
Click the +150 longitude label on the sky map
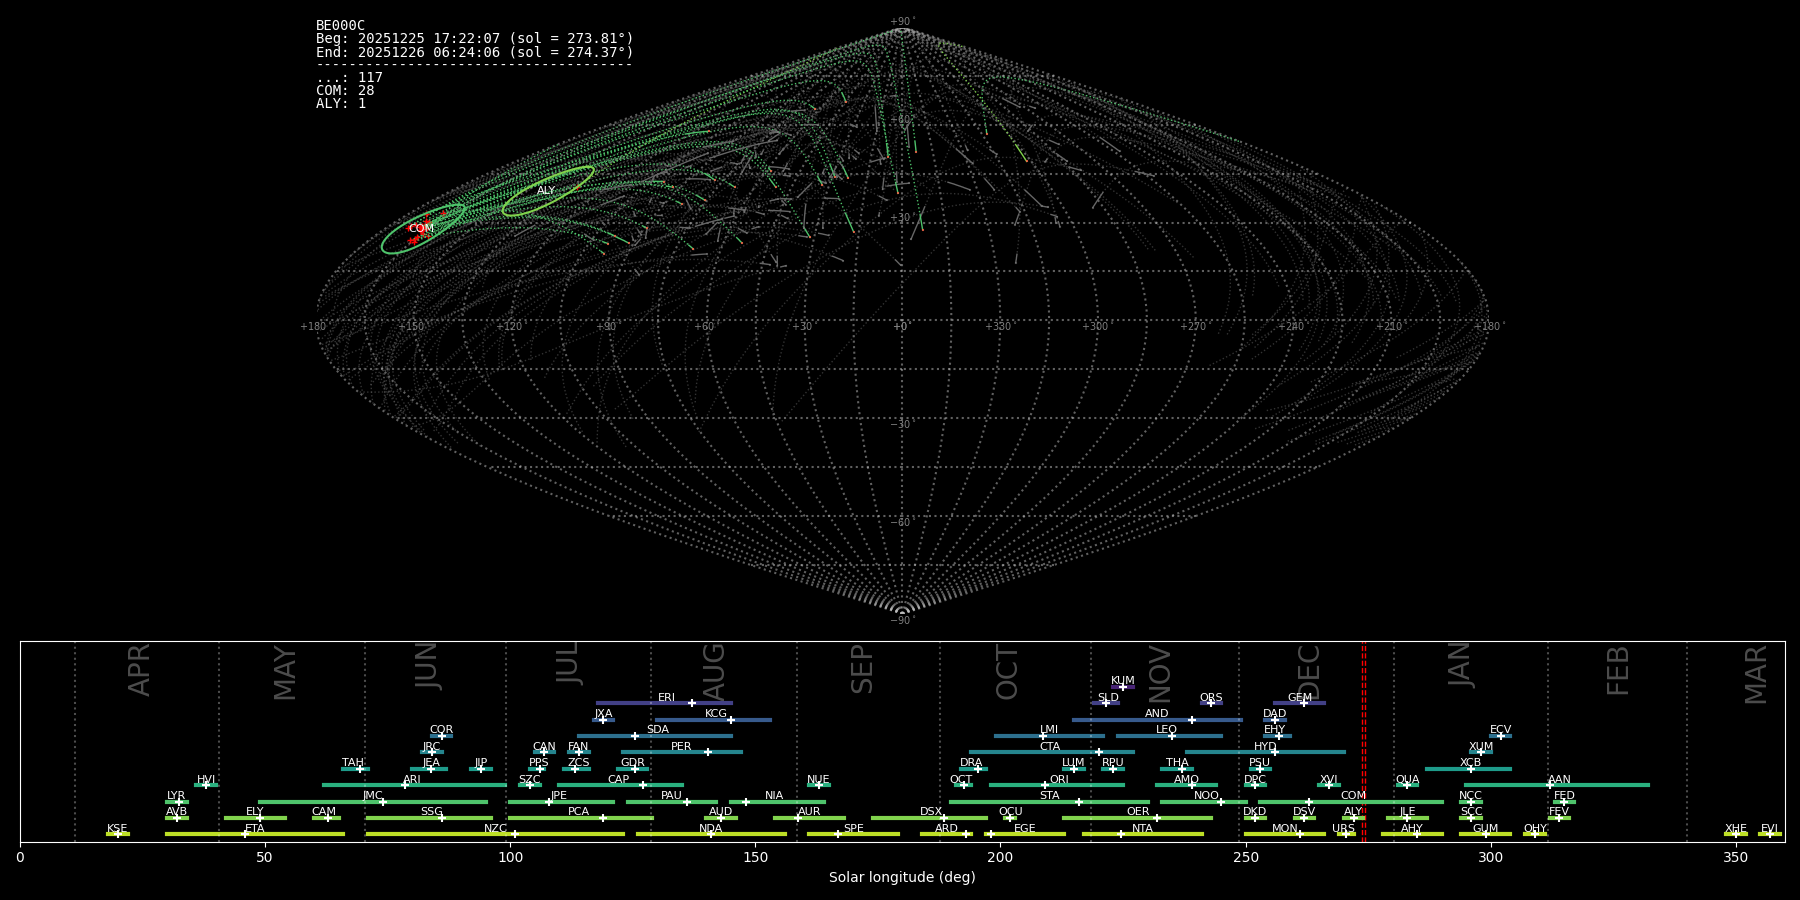(411, 327)
